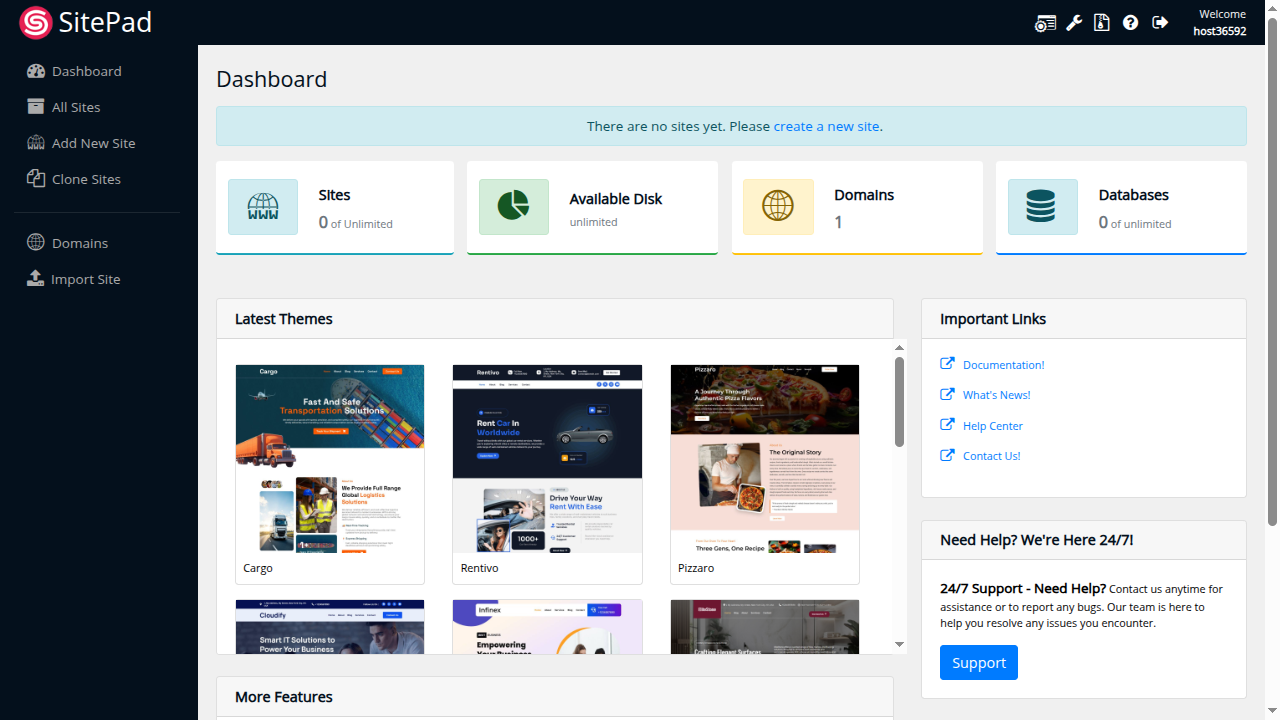1280x720 pixels.
Task: Click the Contact Us! link
Action: pos(991,456)
